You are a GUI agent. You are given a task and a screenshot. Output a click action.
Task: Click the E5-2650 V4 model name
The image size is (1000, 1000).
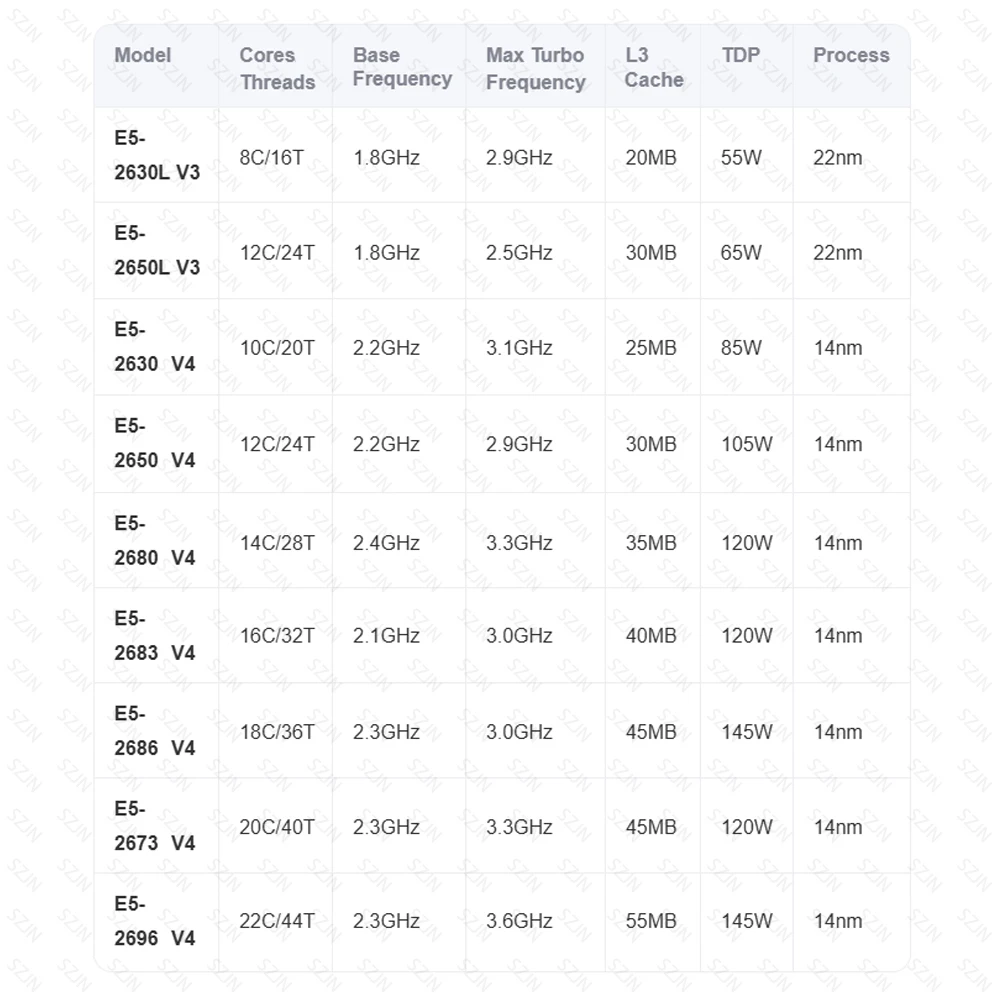(154, 443)
